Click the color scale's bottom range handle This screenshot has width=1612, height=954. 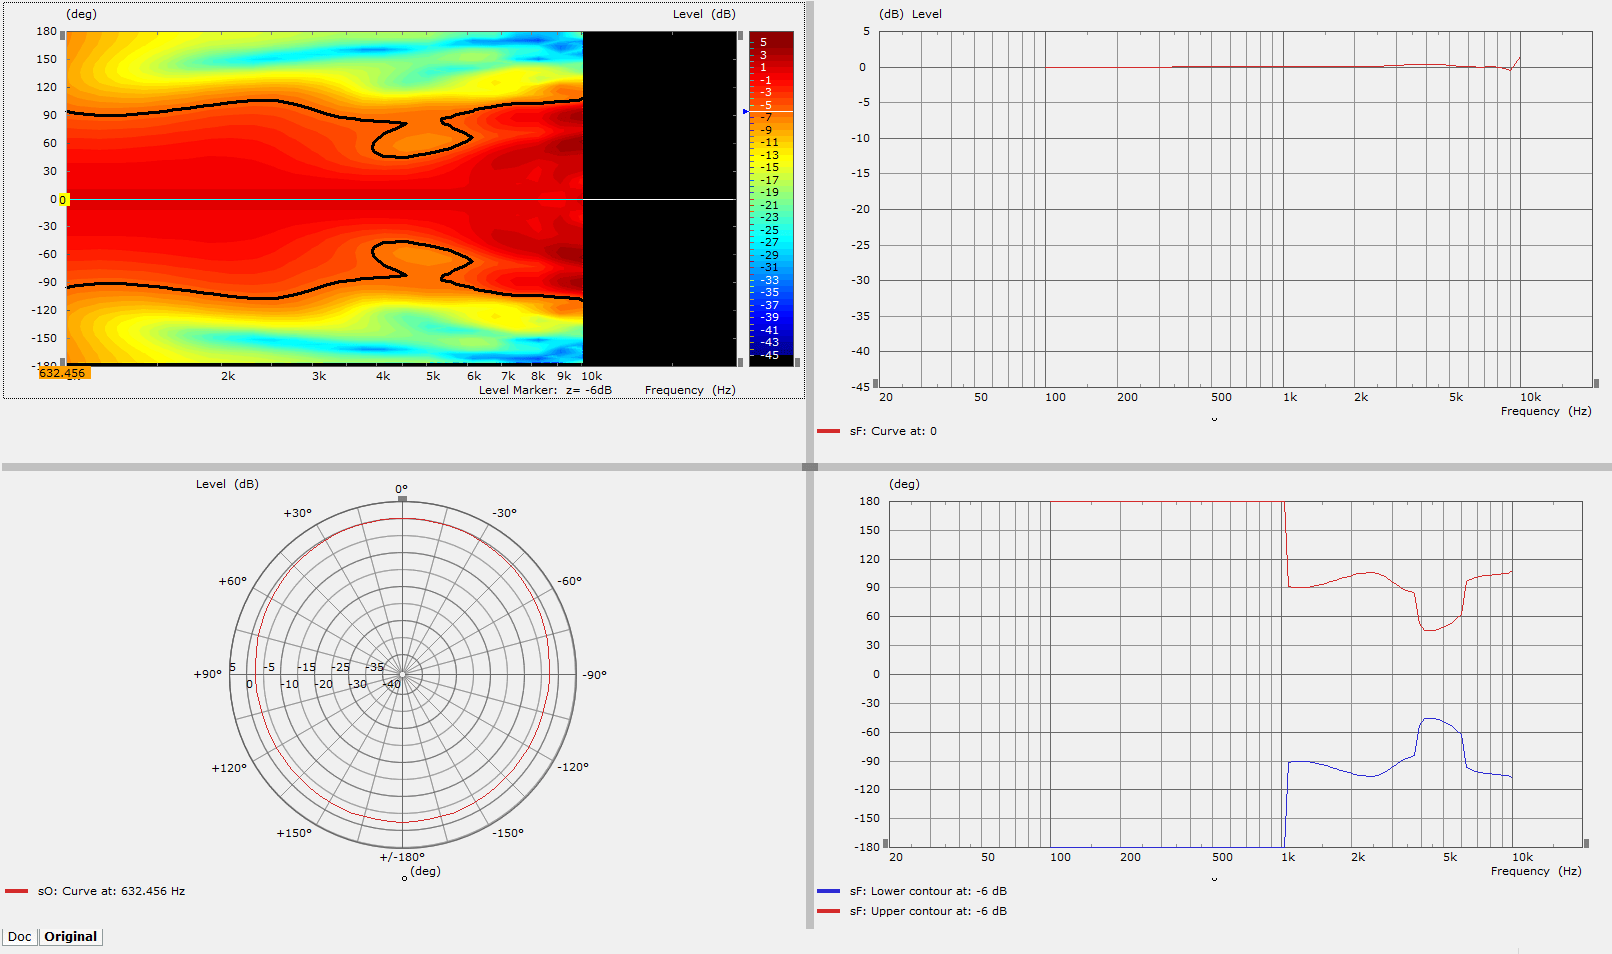797,362
